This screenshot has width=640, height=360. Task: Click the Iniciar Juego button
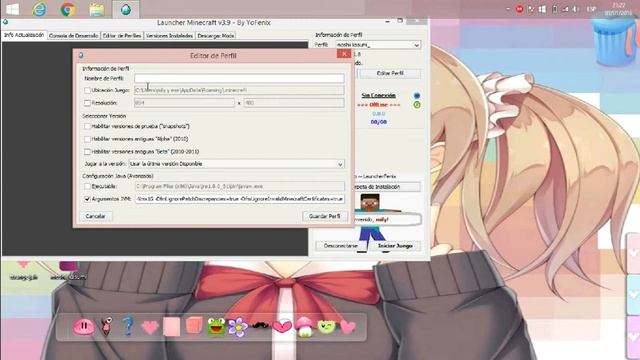(x=395, y=246)
